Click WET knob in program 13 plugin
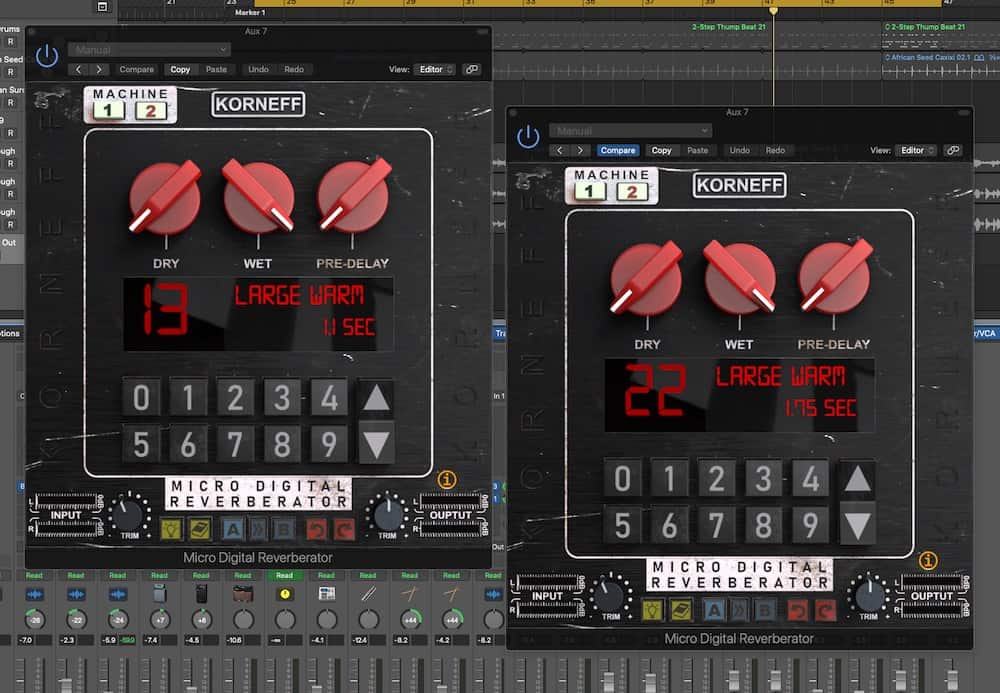Screen dimensions: 1000x693 coord(258,196)
